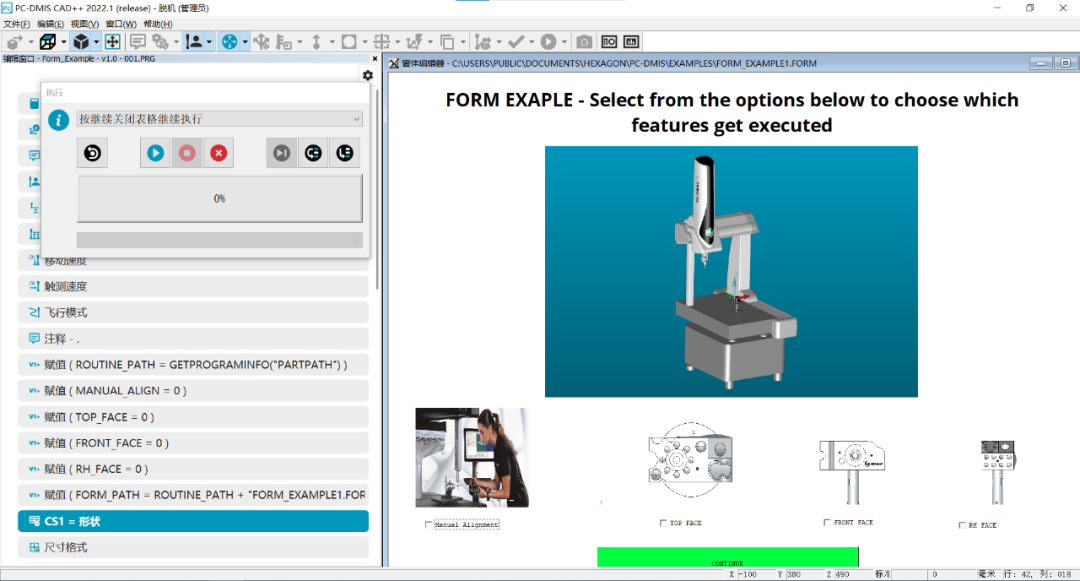Click the square feature toolbar icon

pyautogui.click(x=349, y=42)
